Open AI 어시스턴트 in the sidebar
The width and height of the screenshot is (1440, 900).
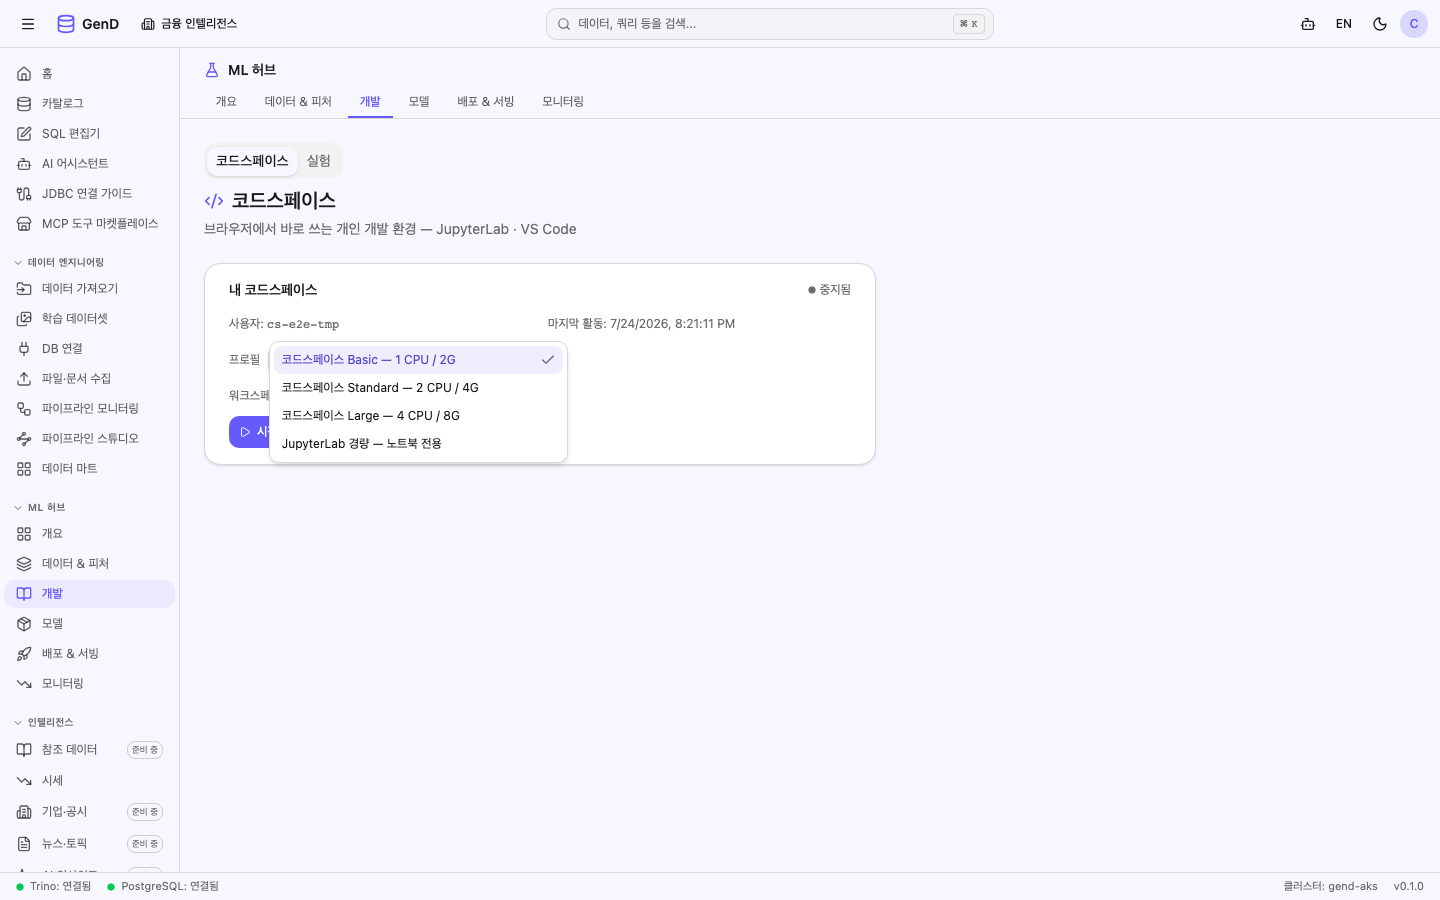90,164
